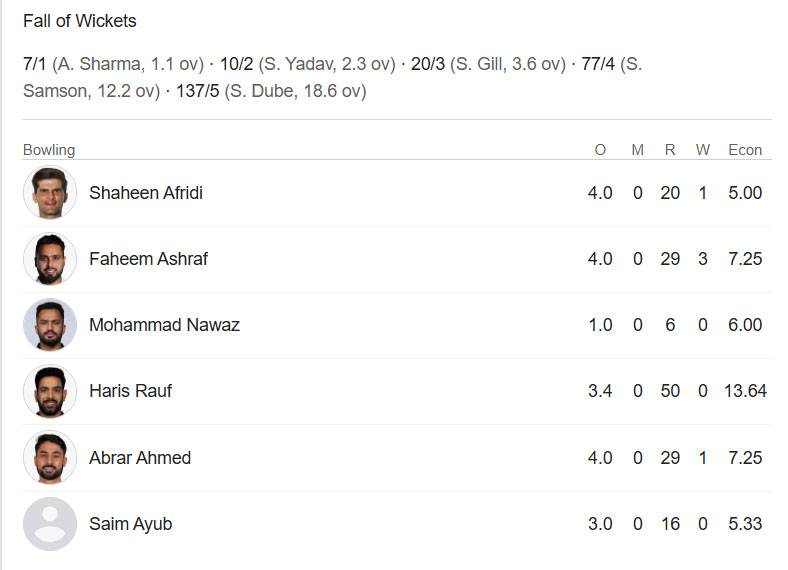
Task: Open the Mohammad Nawaz name link
Action: pos(164,325)
